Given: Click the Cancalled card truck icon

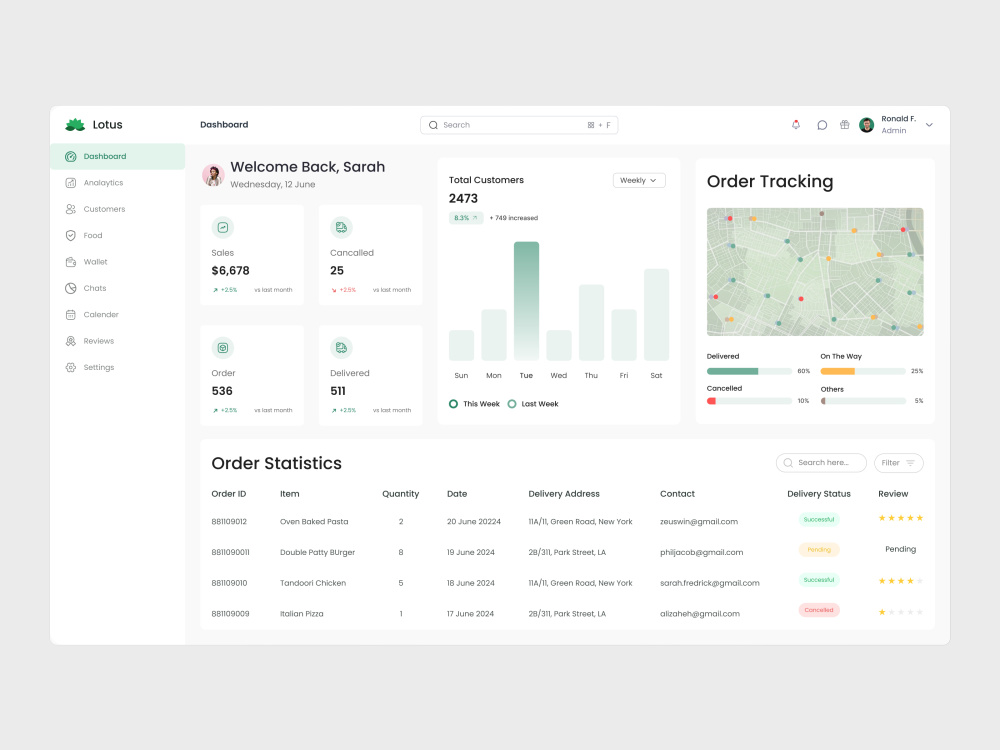Looking at the screenshot, I should (341, 227).
